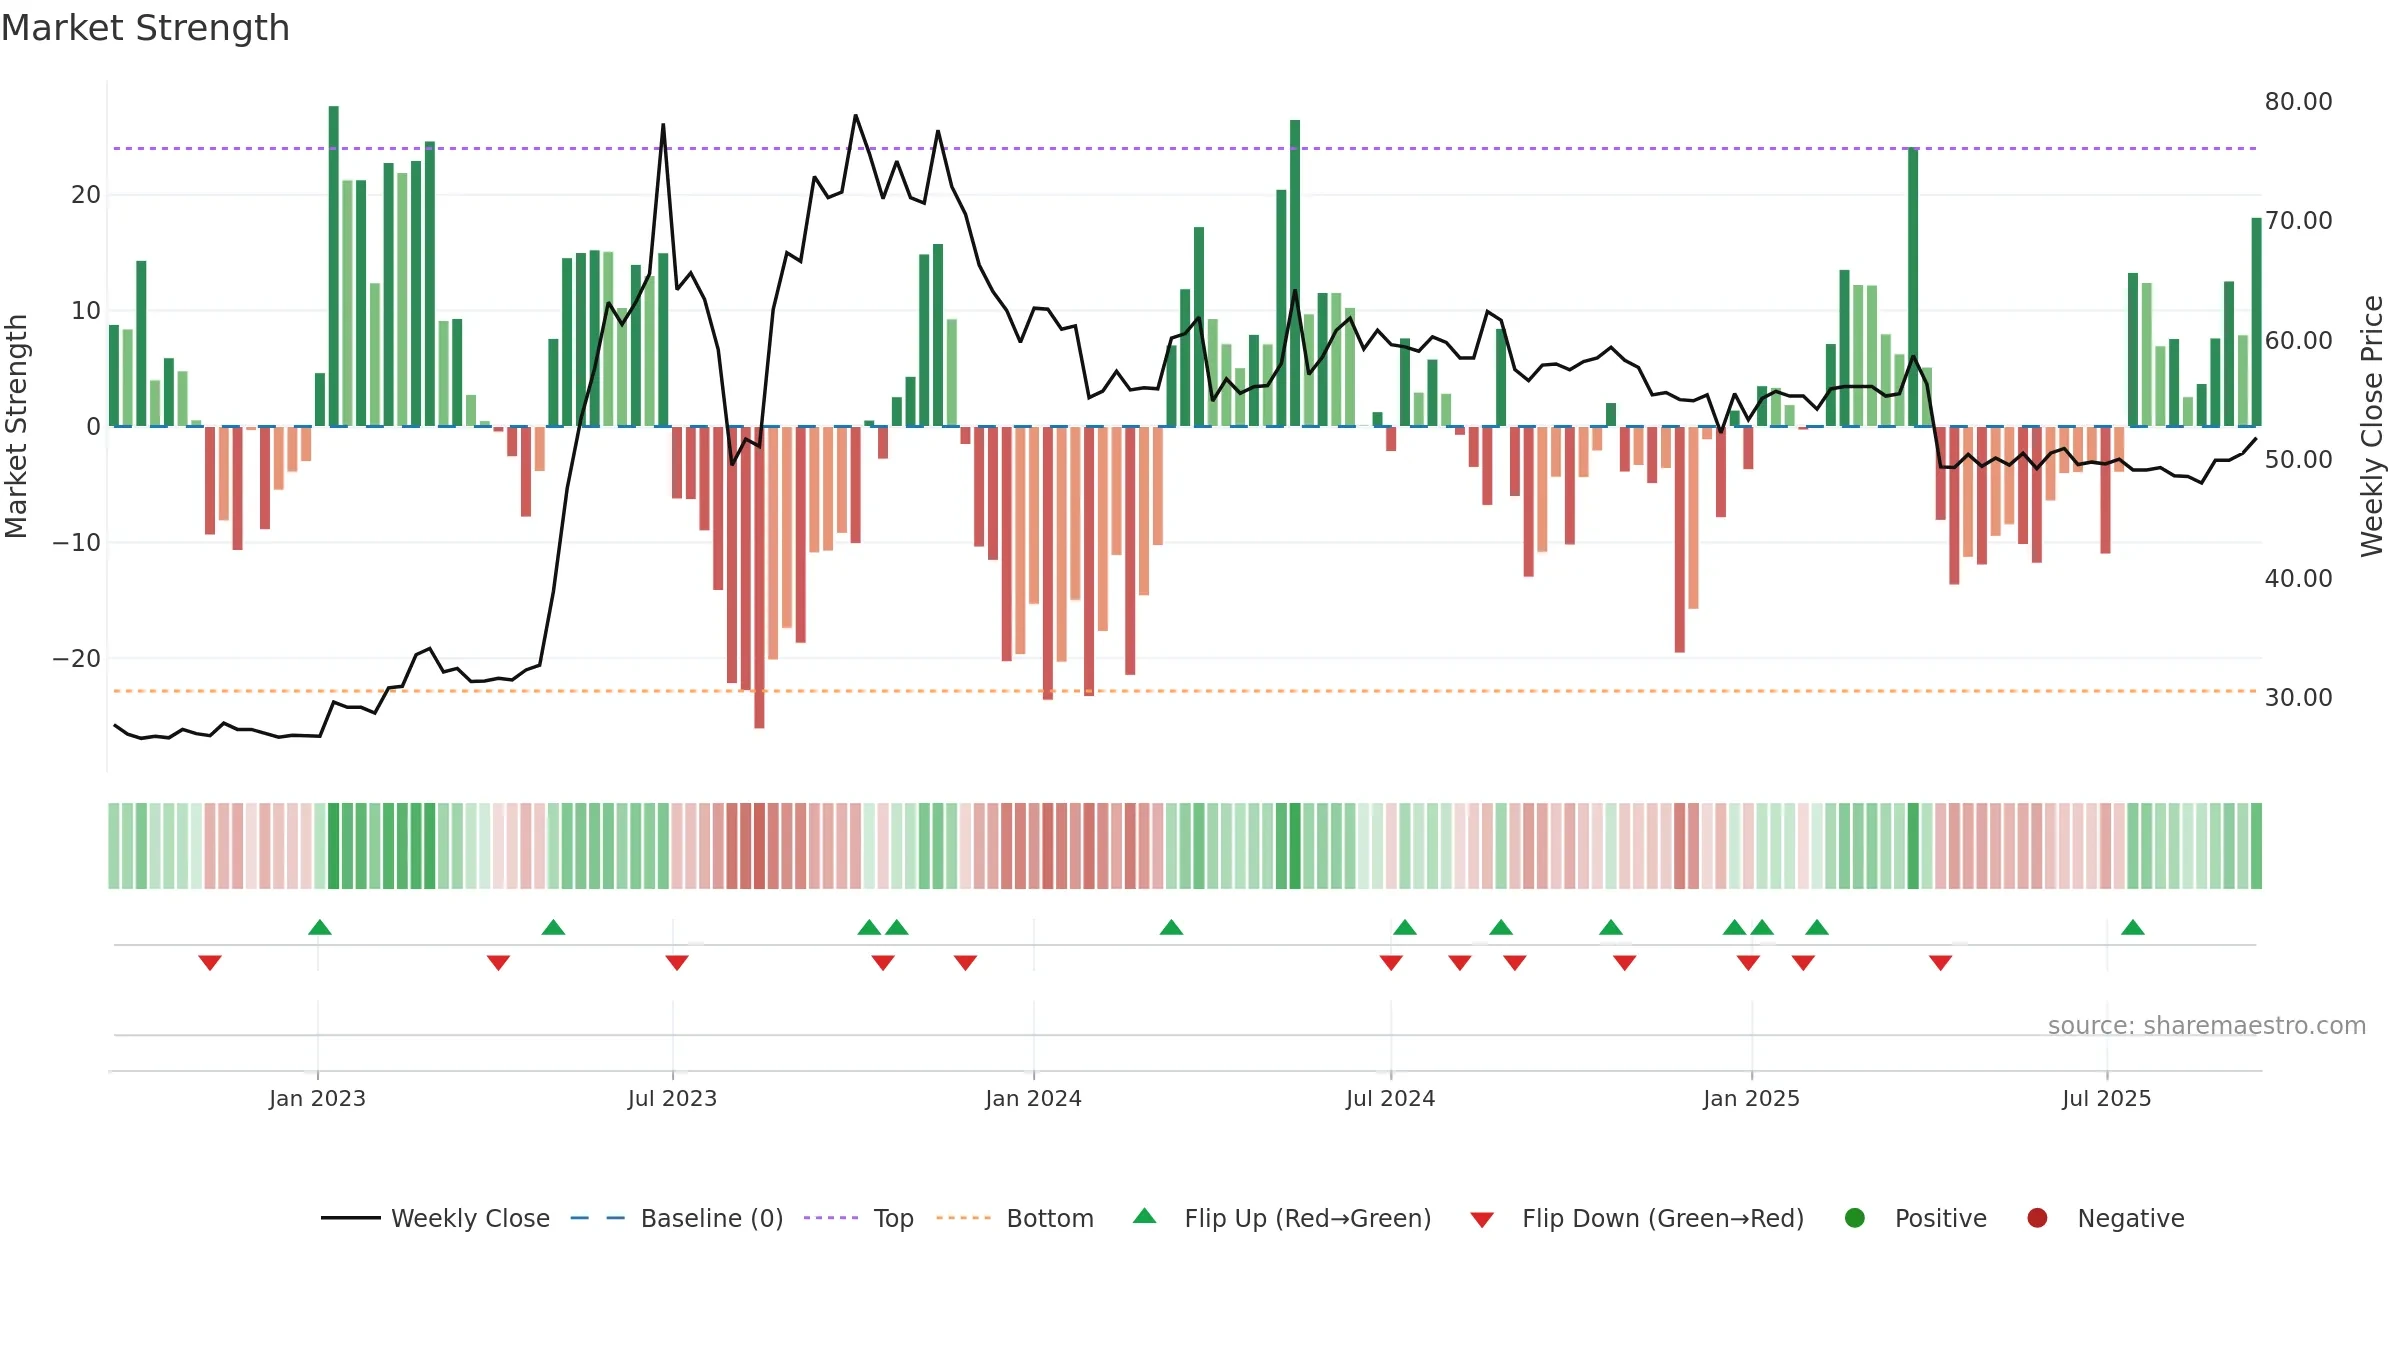Click the green Positive dot in the legend

(x=1855, y=1218)
